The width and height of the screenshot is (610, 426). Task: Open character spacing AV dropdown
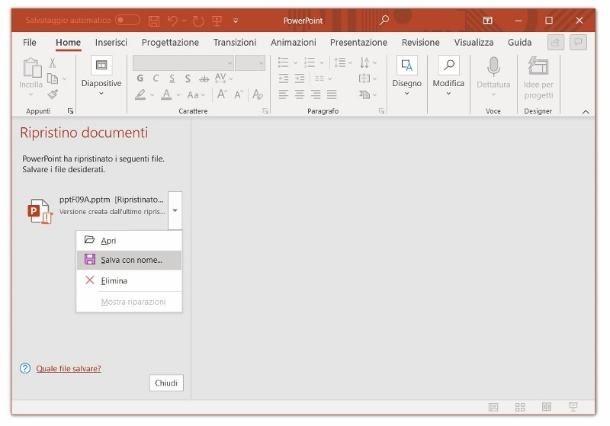[x=223, y=78]
